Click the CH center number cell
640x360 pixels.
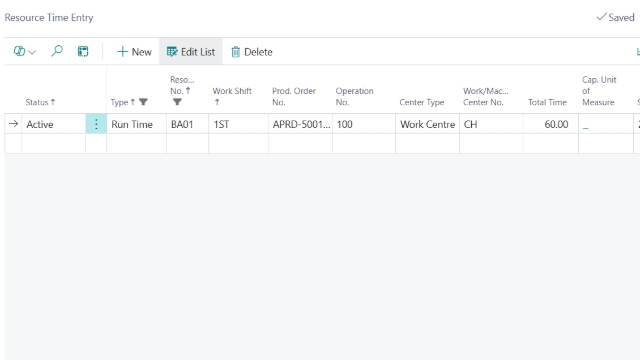pos(491,124)
